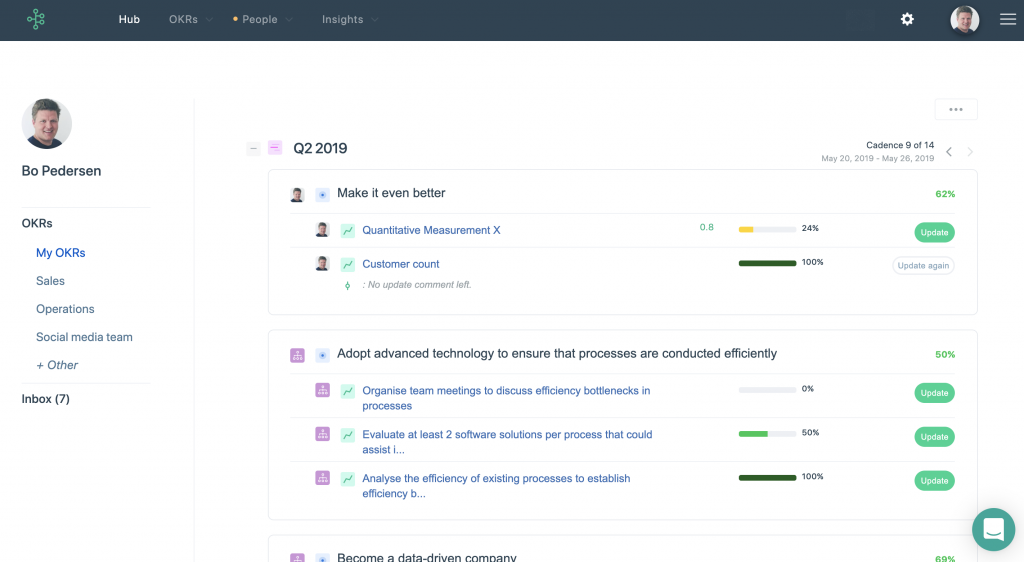This screenshot has height=562, width=1024.
Task: Click the Bo Pedersen name heading
Action: coord(61,171)
